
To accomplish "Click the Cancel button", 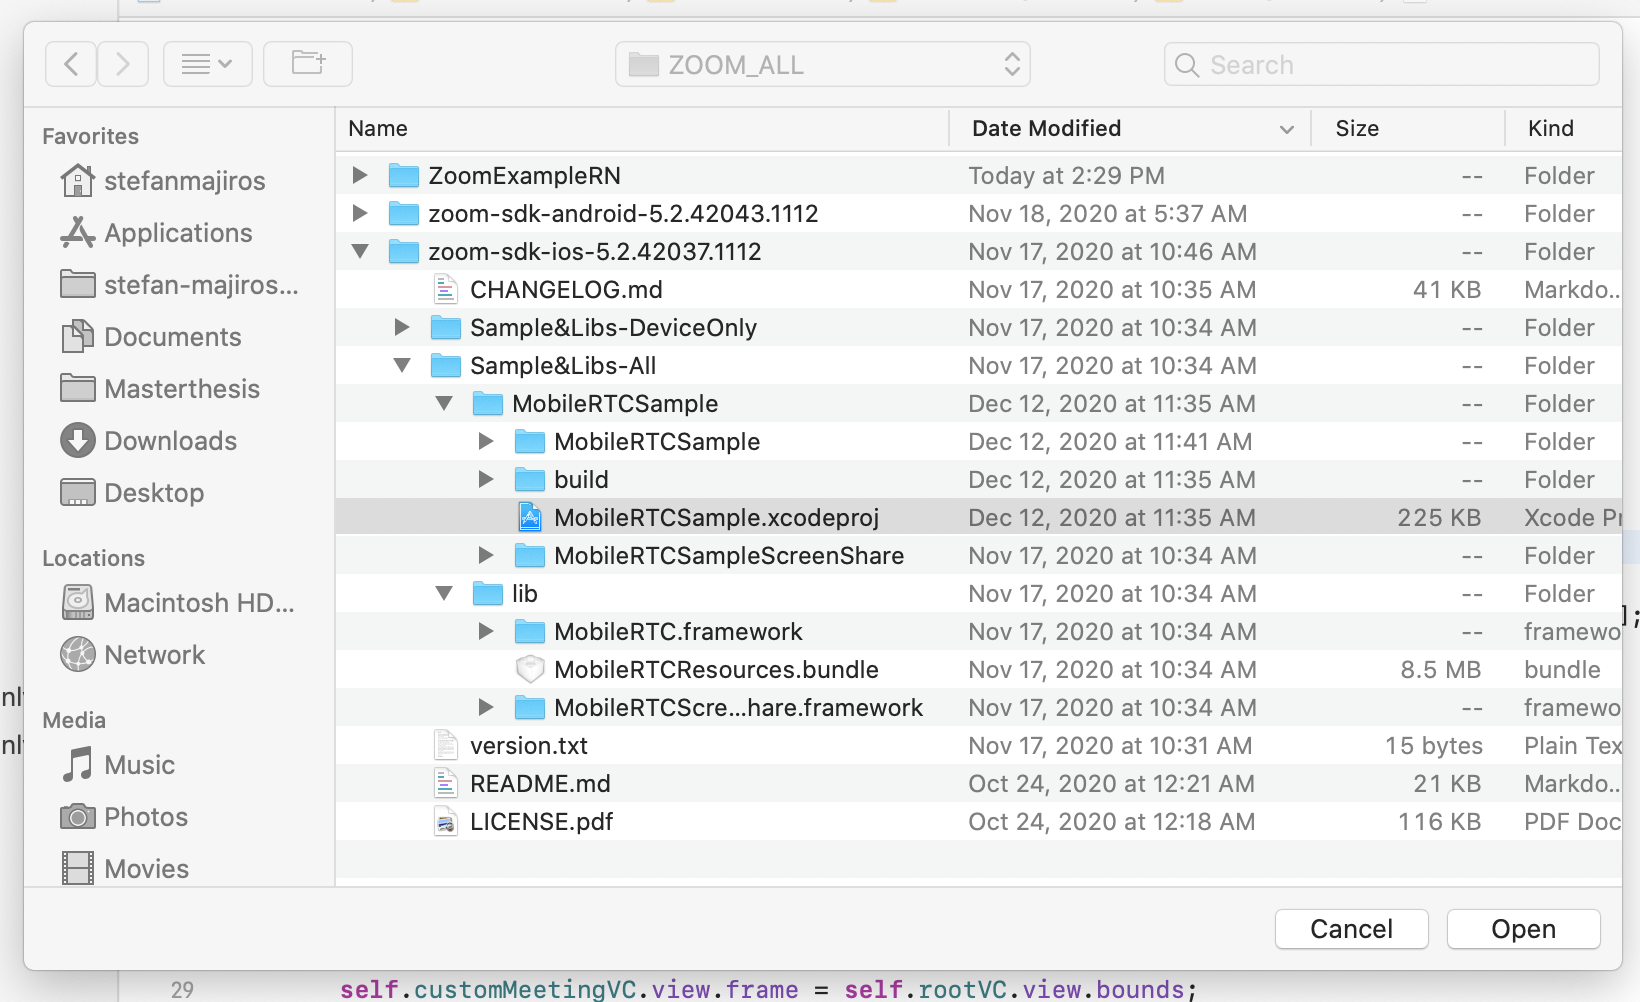I will pyautogui.click(x=1351, y=929).
